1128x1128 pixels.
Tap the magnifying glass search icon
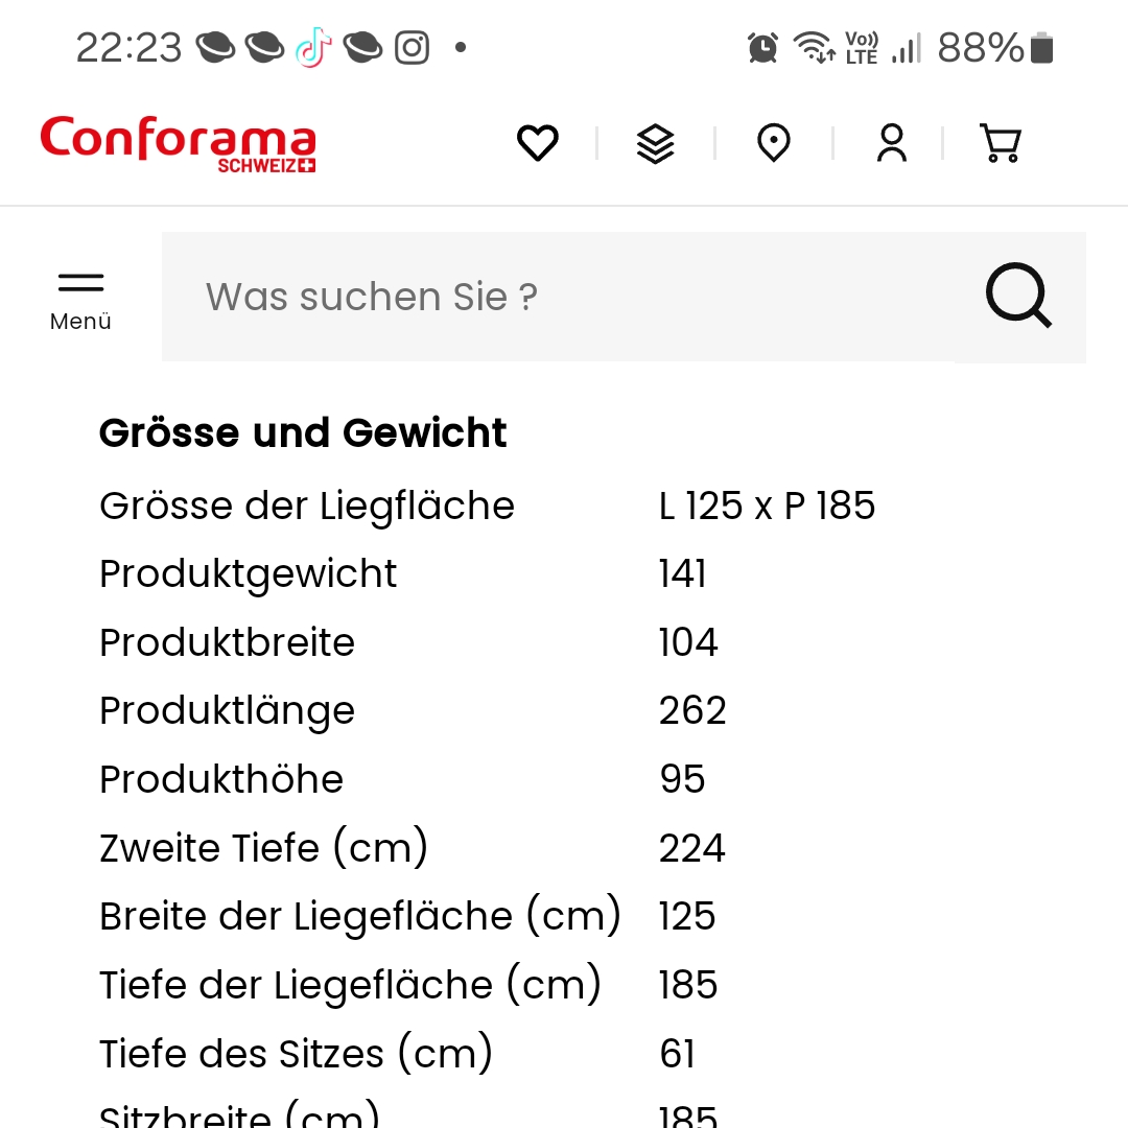pyautogui.click(x=1018, y=296)
